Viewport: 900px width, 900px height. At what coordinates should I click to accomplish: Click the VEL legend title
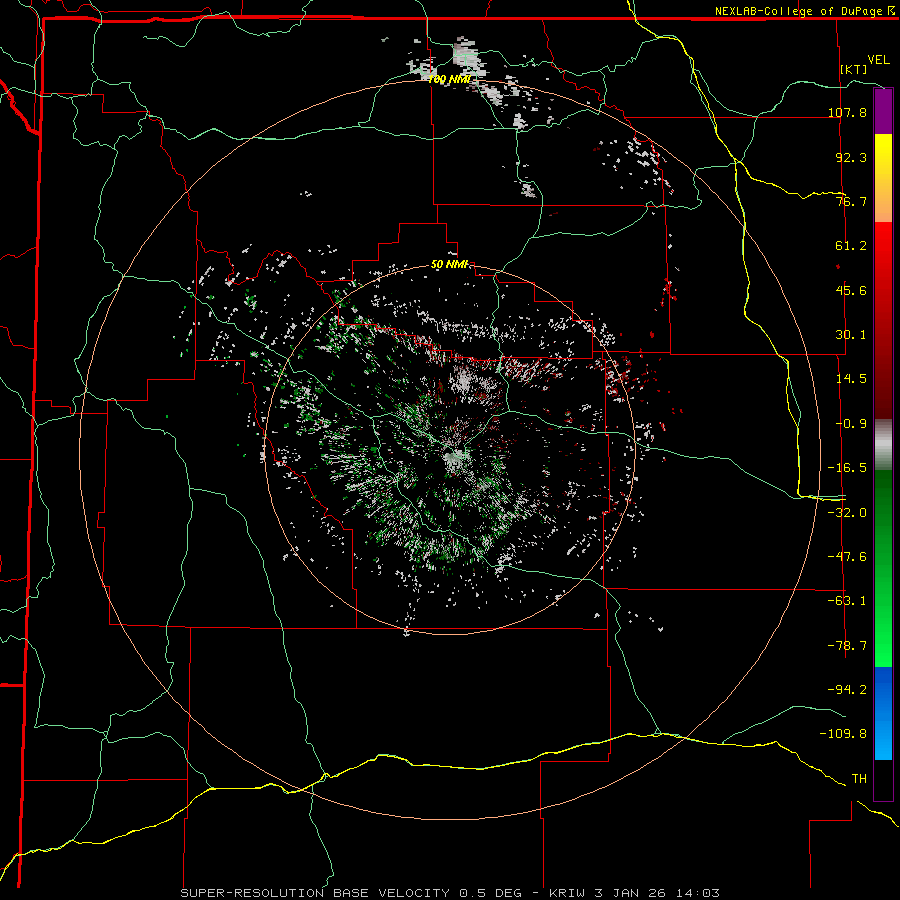(878, 60)
